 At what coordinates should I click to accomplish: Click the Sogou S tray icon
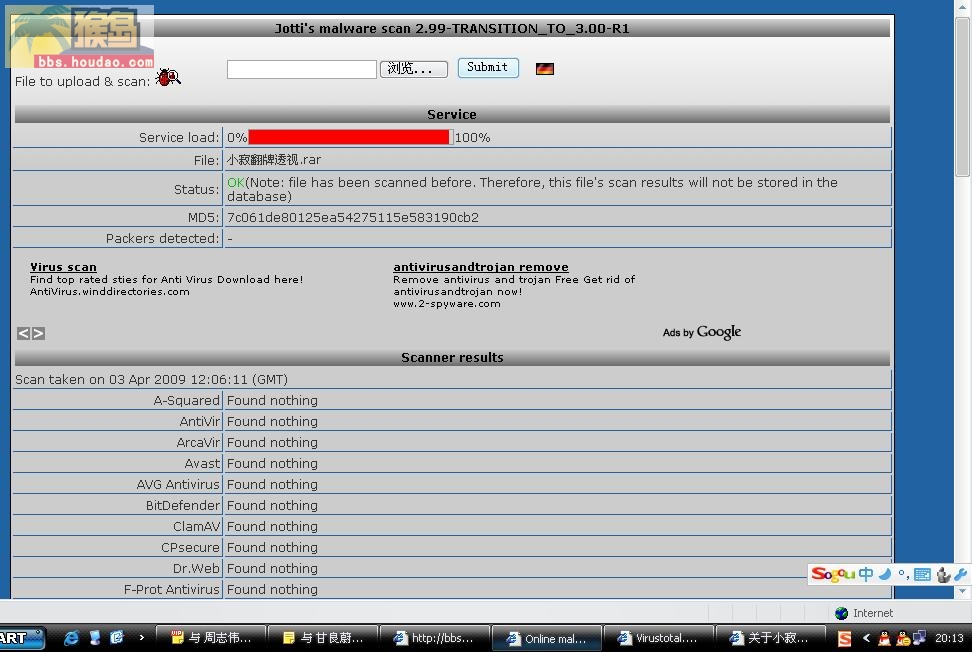(844, 638)
